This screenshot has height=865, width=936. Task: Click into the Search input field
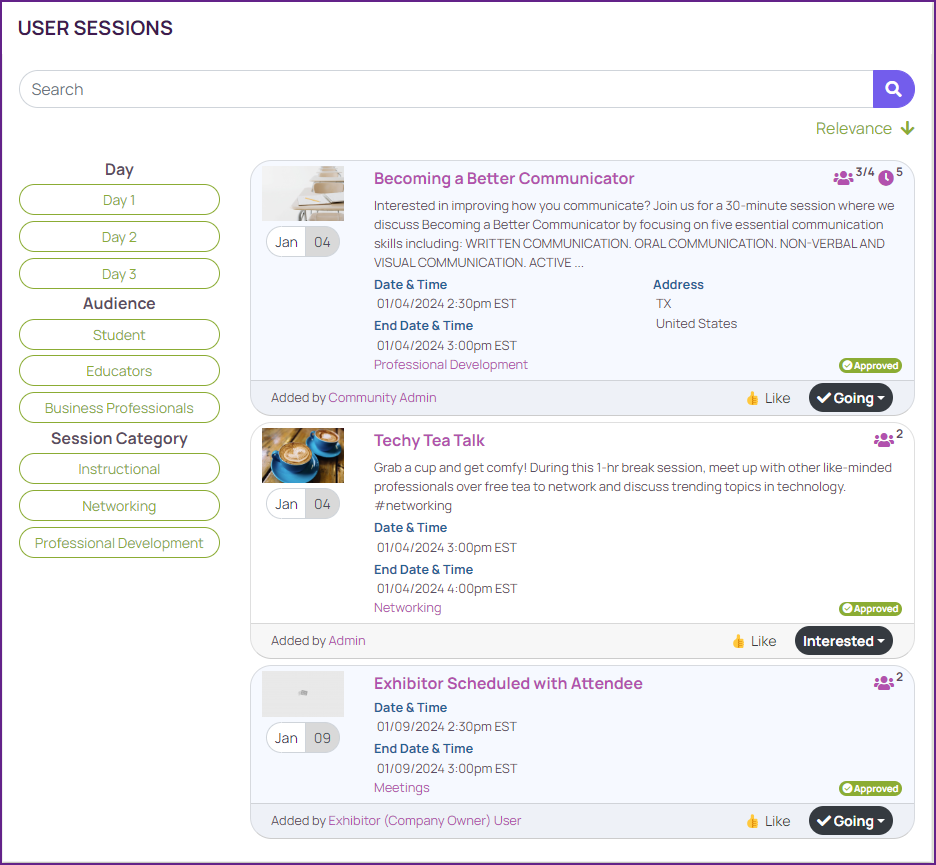click(x=446, y=89)
